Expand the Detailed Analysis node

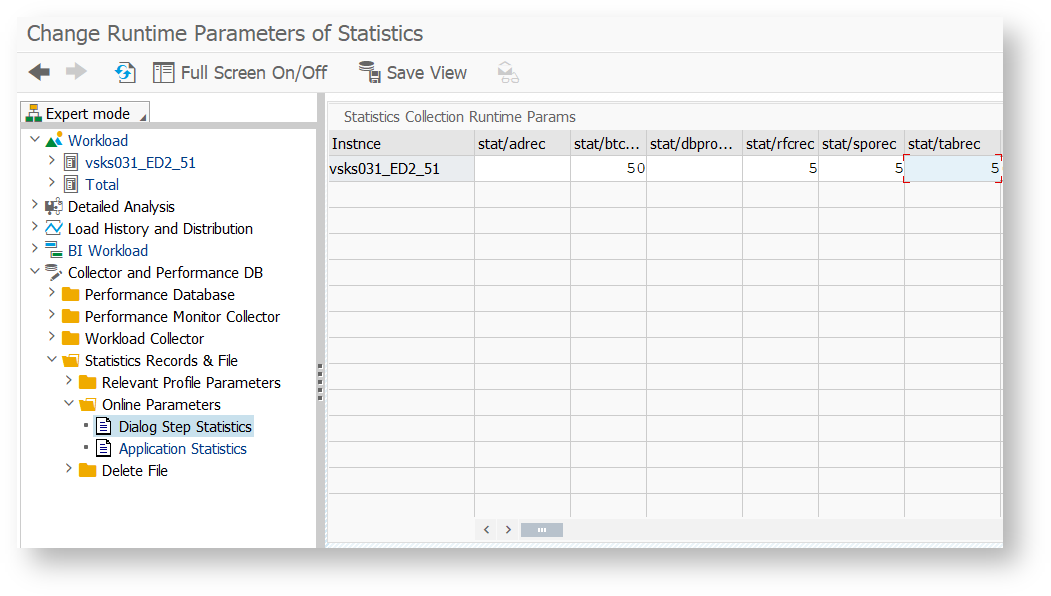(35, 204)
